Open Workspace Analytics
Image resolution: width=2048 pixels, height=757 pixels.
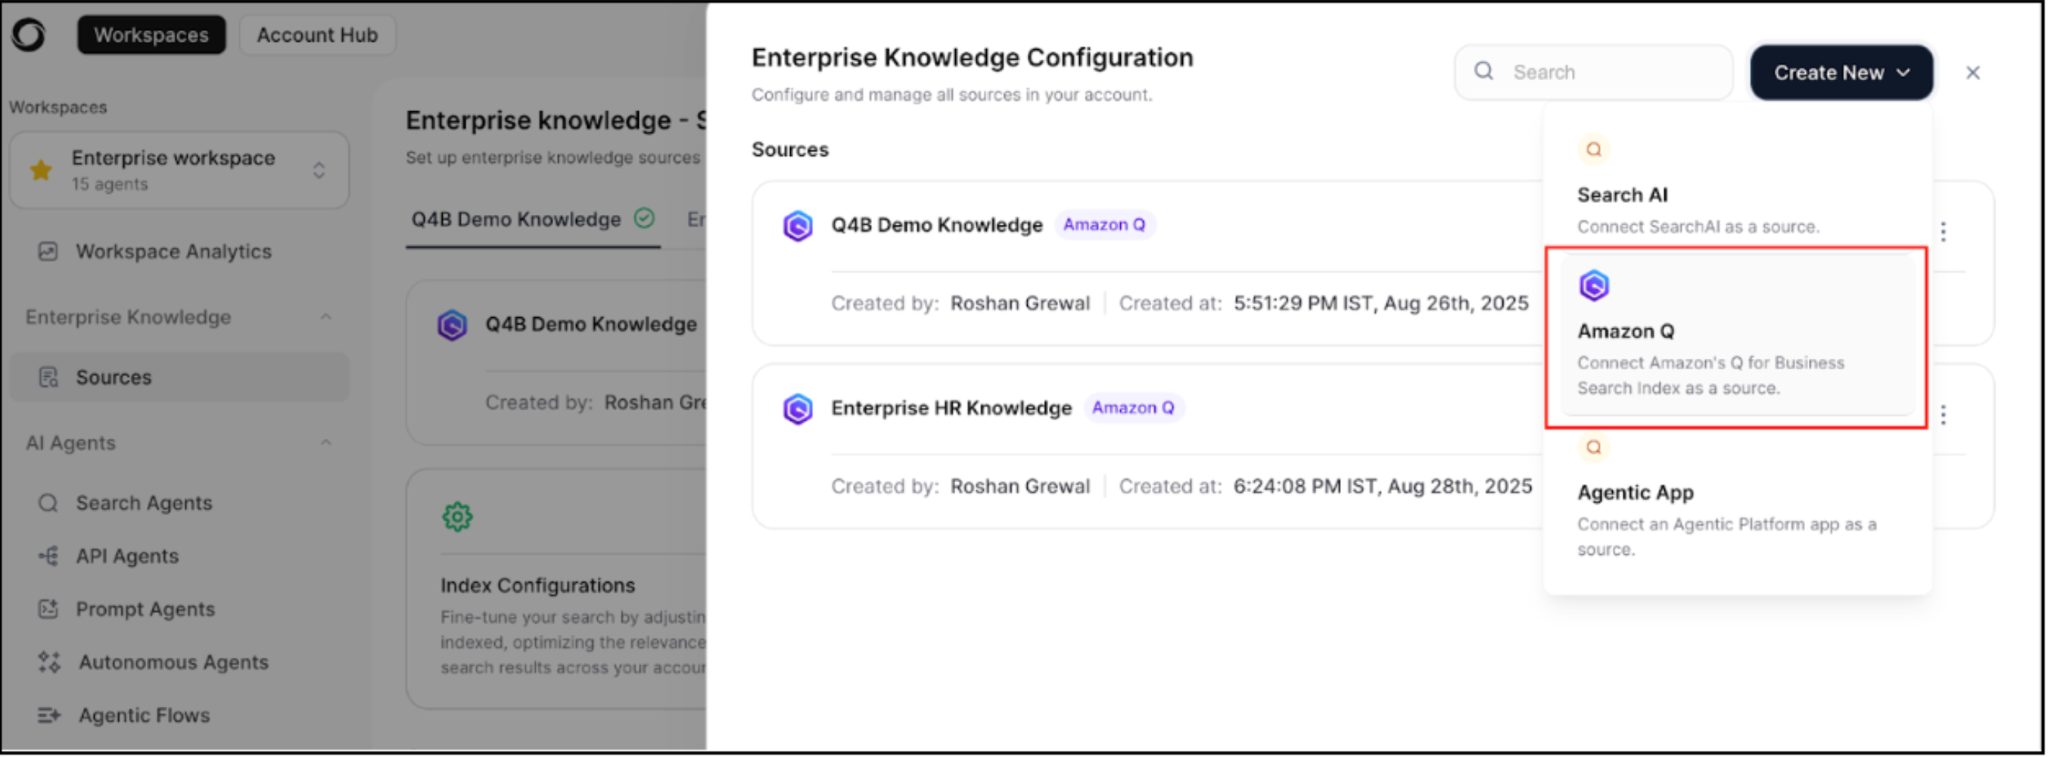[x=174, y=251]
